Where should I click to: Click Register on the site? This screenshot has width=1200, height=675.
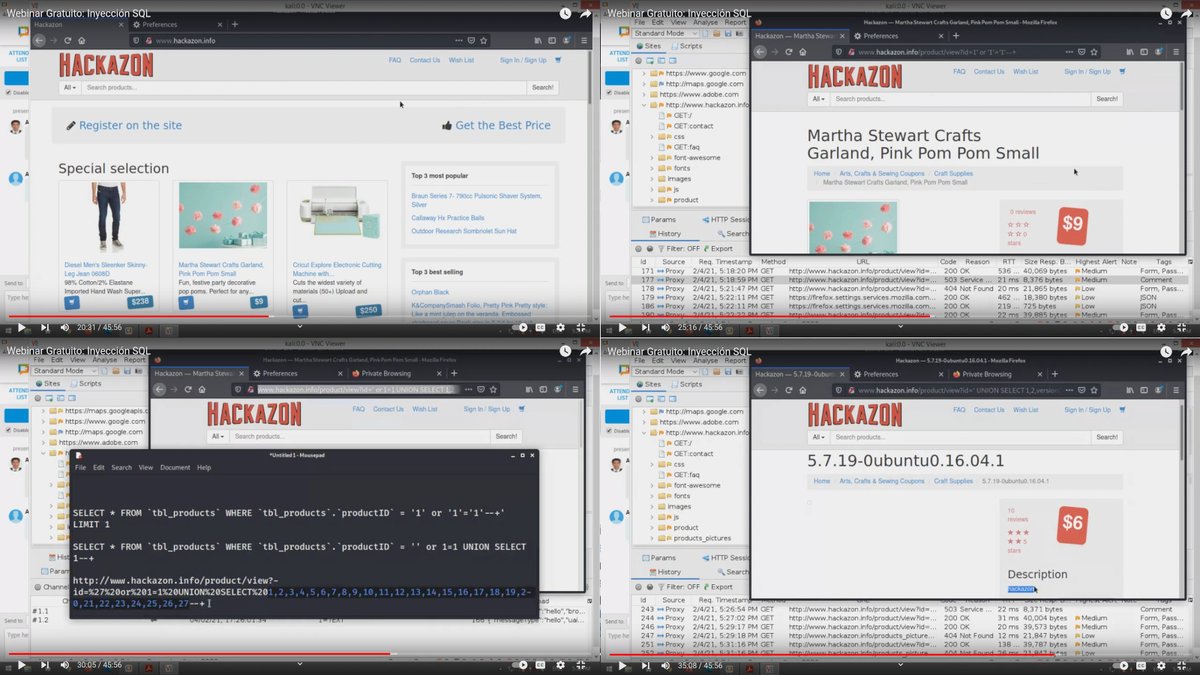click(124, 125)
